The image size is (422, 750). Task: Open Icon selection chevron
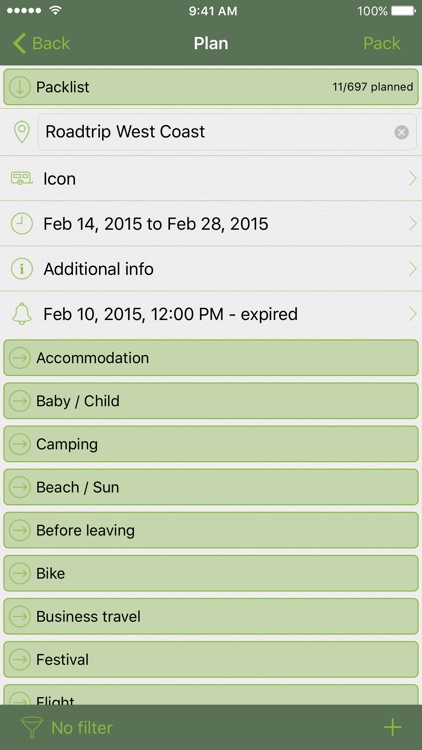[412, 179]
